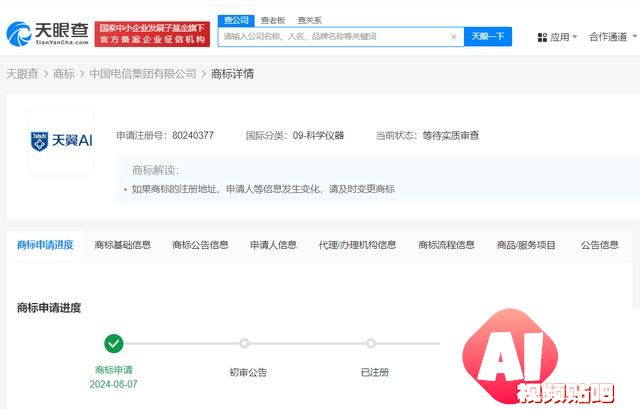
Task: Click the 天眼一下 search button
Action: [488, 37]
